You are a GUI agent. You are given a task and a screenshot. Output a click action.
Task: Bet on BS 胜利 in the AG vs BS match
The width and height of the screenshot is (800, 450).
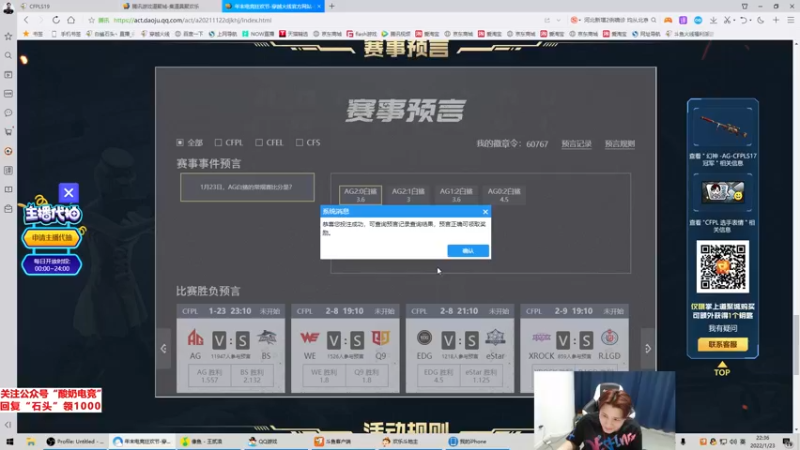pyautogui.click(x=252, y=376)
